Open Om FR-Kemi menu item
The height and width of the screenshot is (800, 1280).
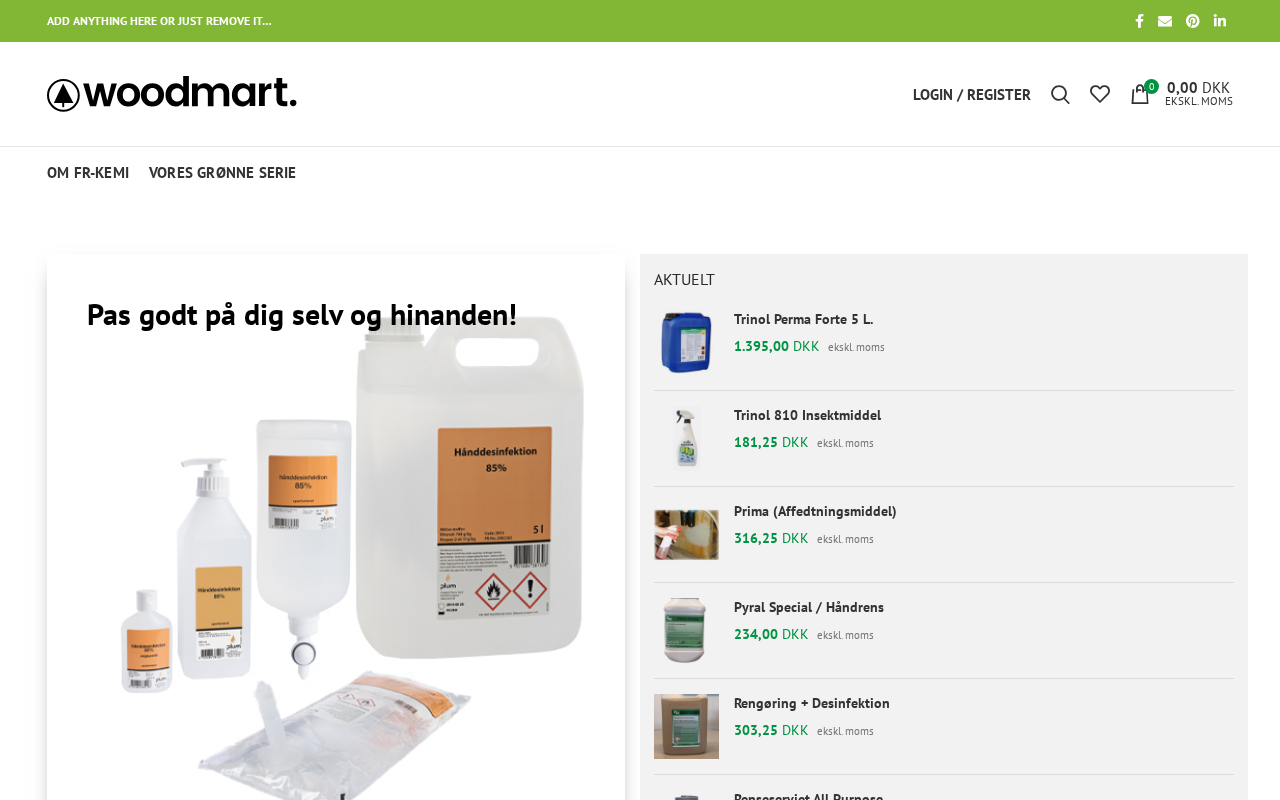pyautogui.click(x=88, y=172)
